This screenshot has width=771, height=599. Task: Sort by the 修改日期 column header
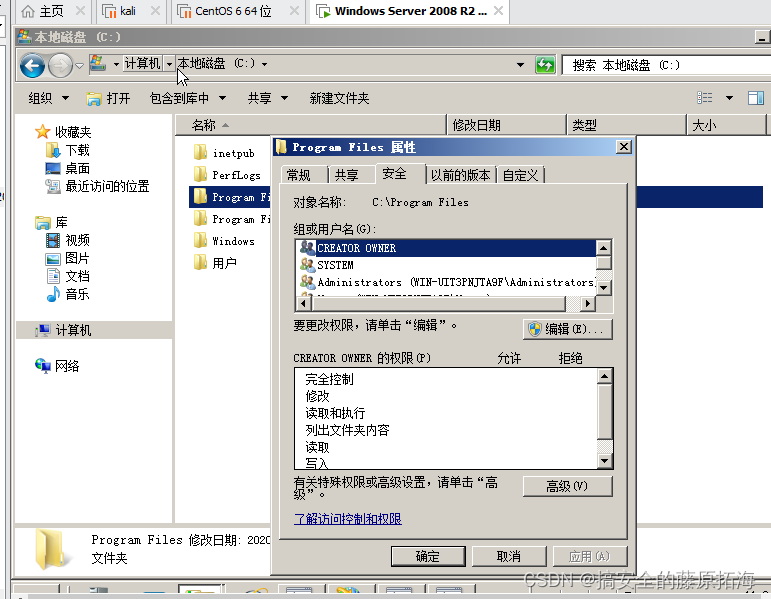tap(506, 125)
